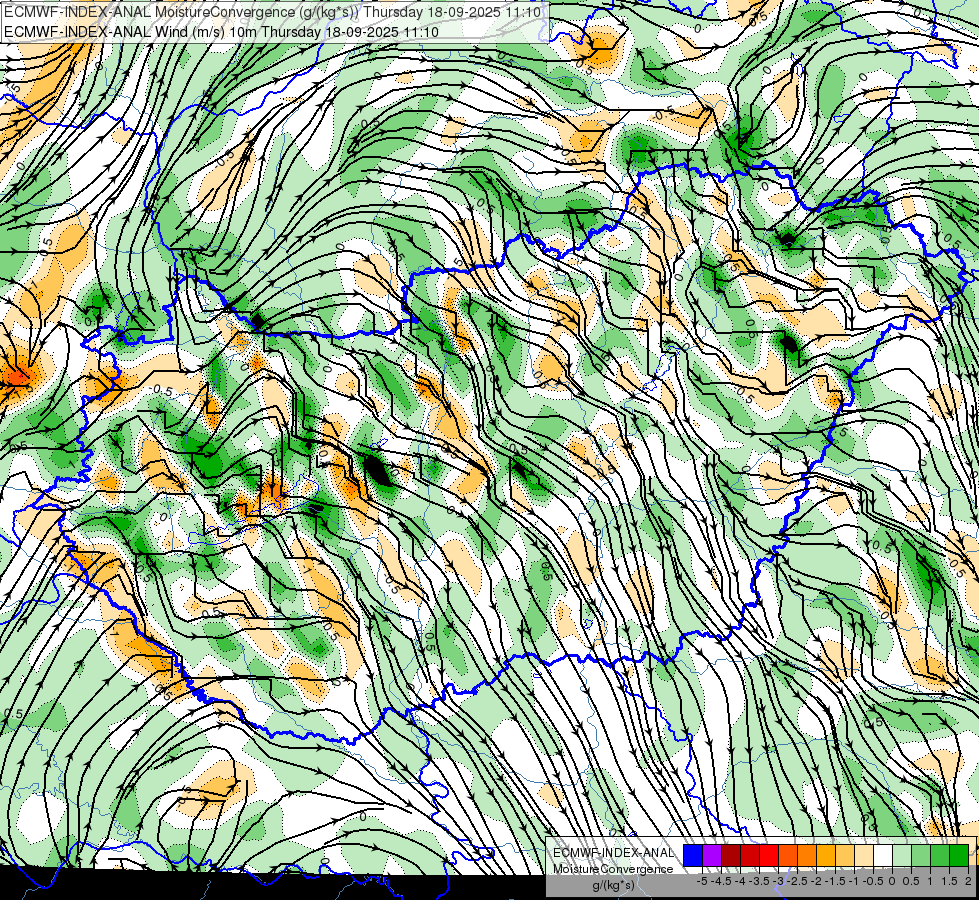The image size is (979, 900).
Task: Click the -2.5 legend tick label
Action: coord(797,881)
